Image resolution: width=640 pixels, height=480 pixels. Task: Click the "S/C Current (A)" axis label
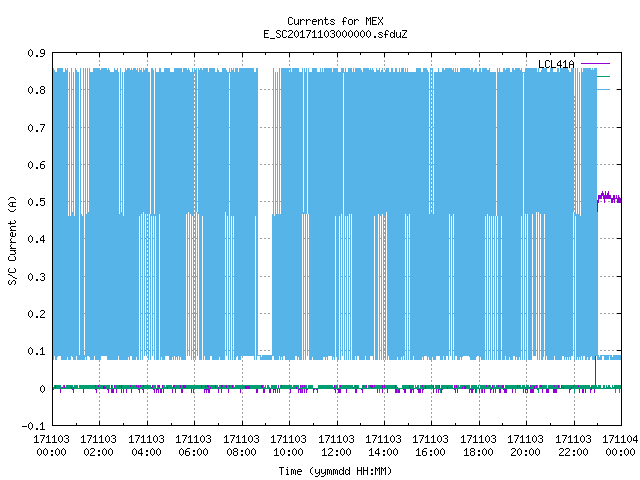pyautogui.click(x=12, y=241)
